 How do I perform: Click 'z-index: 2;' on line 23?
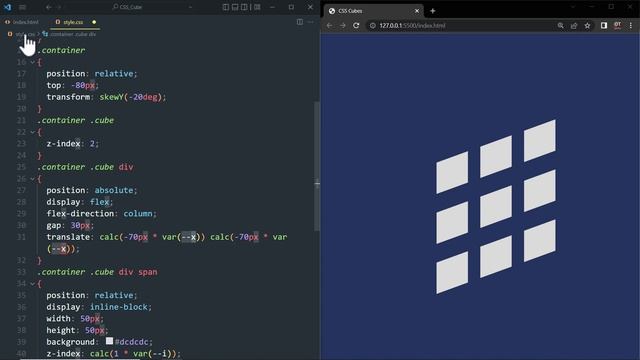click(x=73, y=144)
